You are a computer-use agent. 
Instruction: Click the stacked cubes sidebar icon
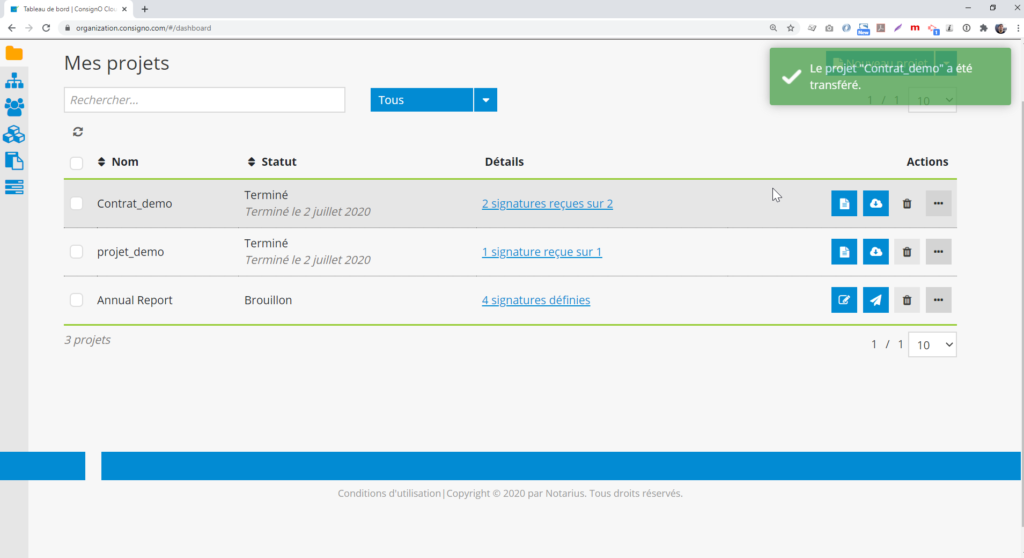tap(14, 134)
